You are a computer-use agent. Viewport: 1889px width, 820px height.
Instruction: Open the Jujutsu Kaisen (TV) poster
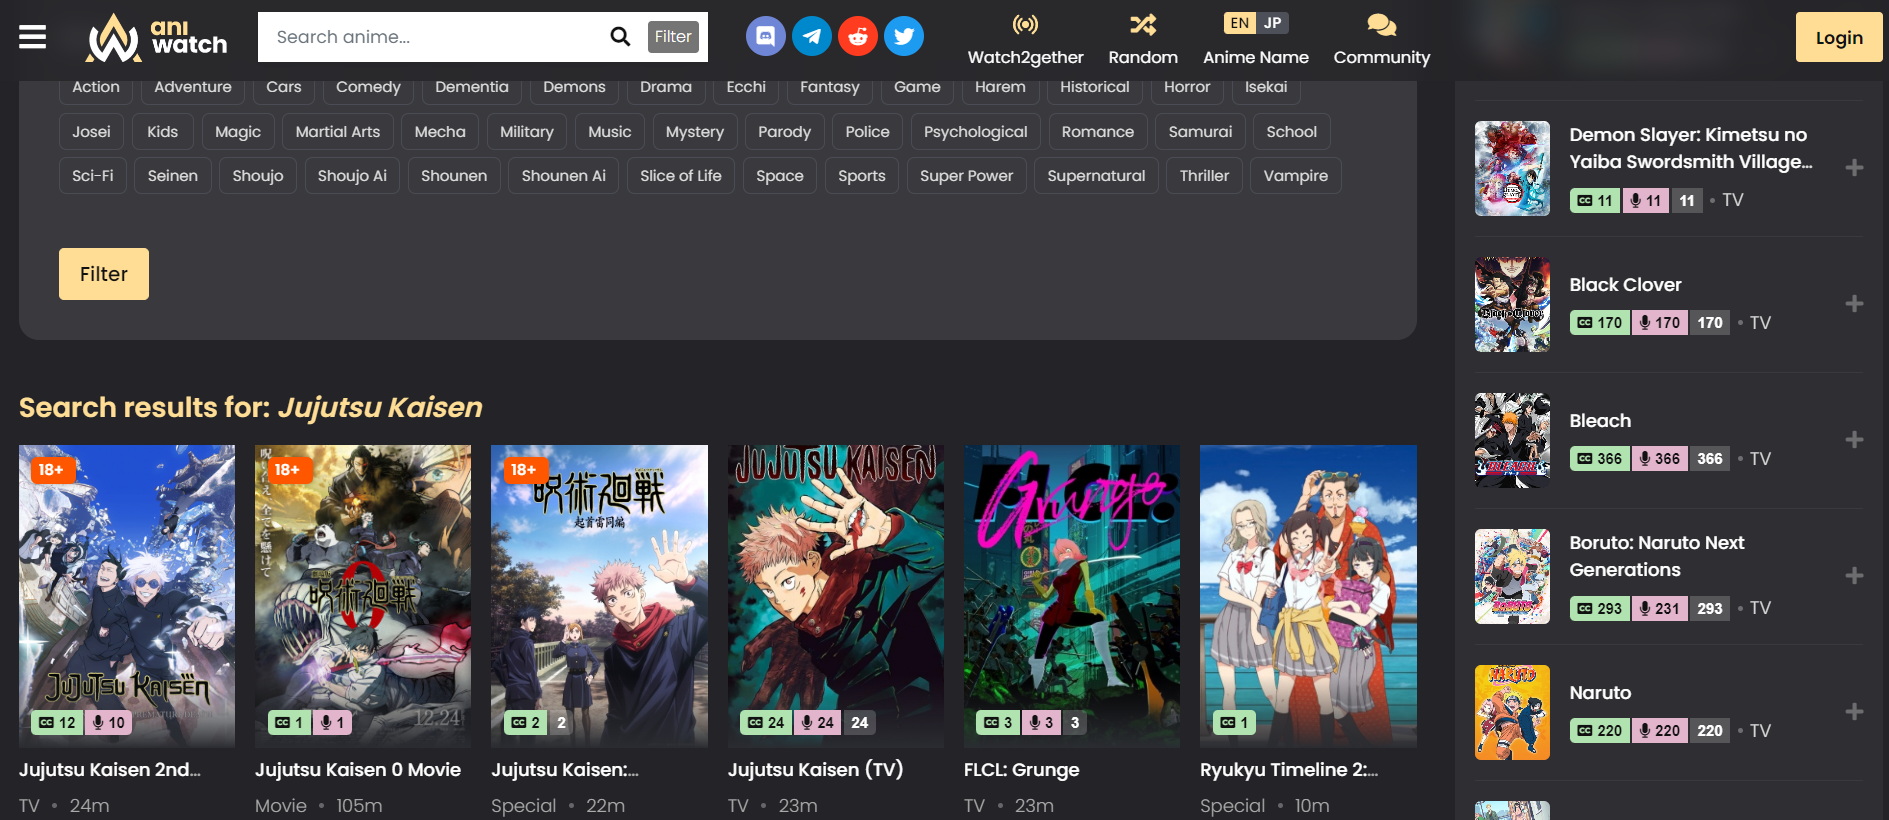tap(835, 595)
